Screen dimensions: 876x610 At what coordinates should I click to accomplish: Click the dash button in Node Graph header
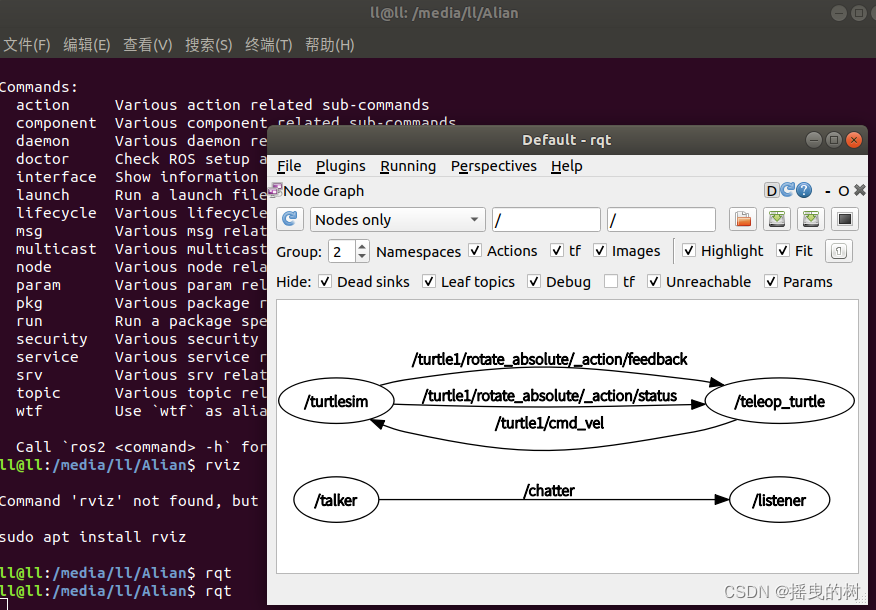coord(828,192)
